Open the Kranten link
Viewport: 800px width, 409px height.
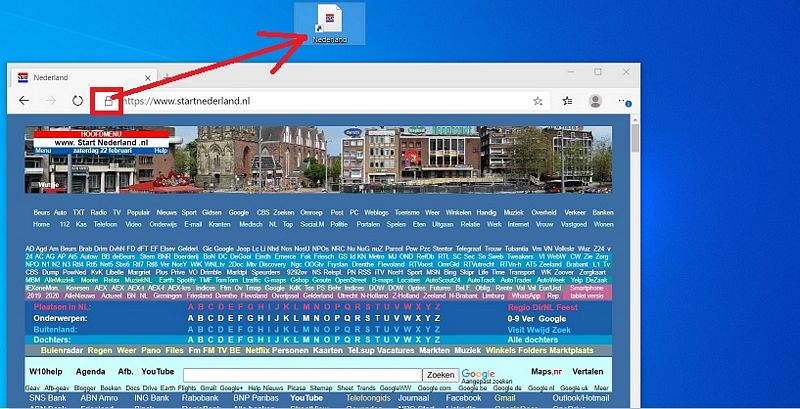[x=219, y=224]
